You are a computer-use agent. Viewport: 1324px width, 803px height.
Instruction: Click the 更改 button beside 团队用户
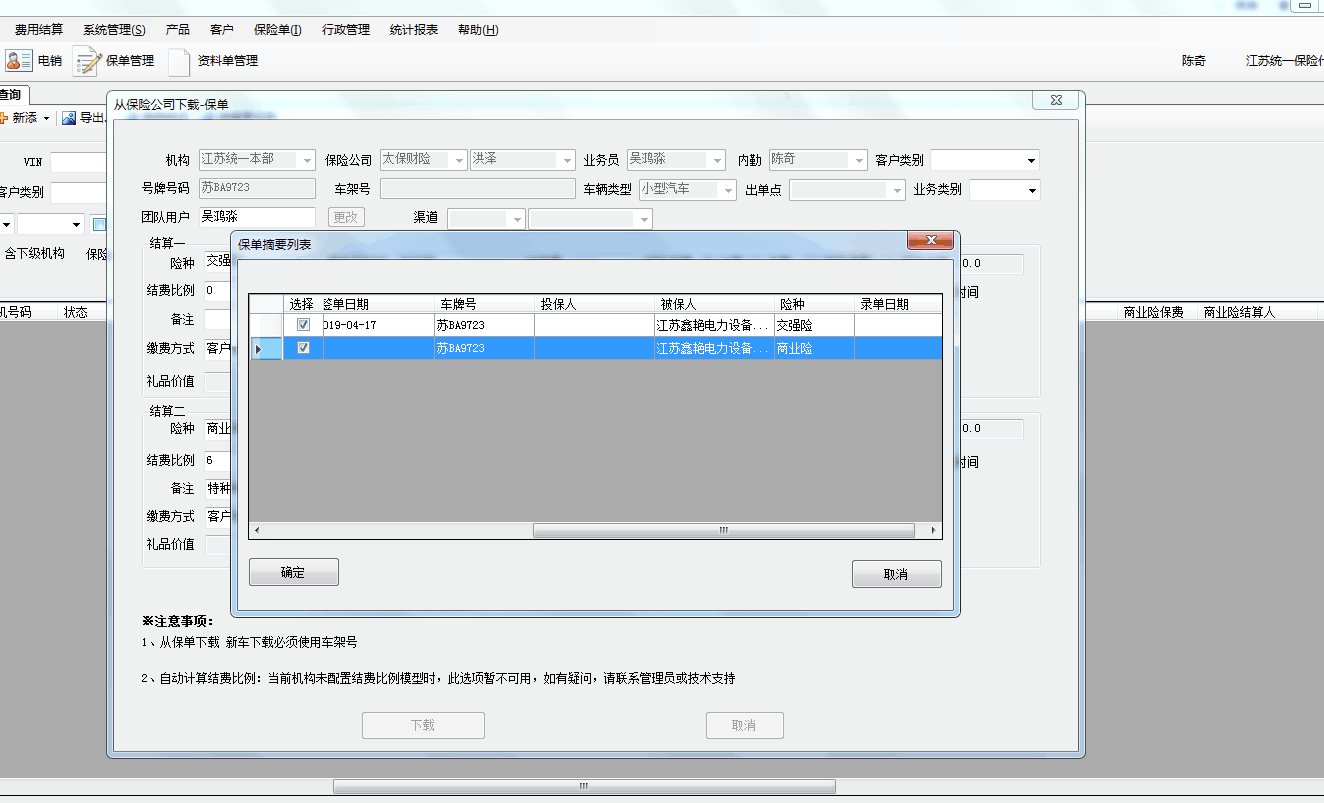tap(346, 217)
